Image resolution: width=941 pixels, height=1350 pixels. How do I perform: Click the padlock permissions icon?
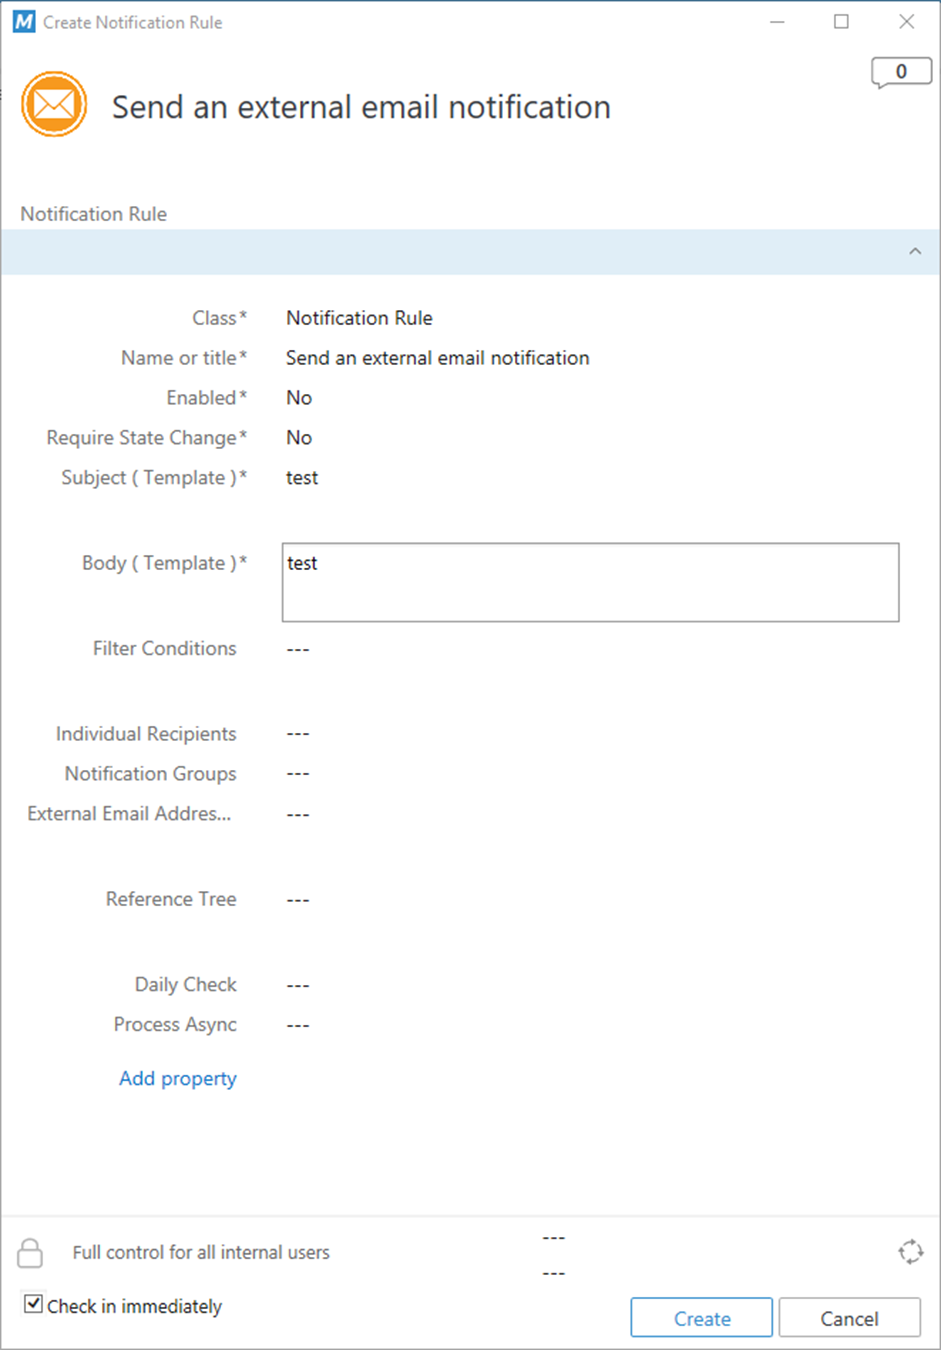pos(30,1252)
